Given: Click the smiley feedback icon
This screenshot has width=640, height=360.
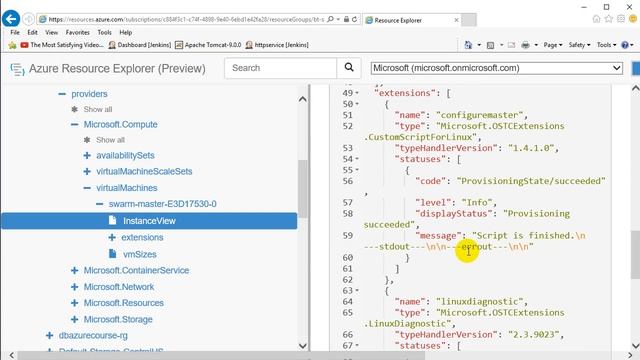Looking at the screenshot, I should click(x=633, y=19).
